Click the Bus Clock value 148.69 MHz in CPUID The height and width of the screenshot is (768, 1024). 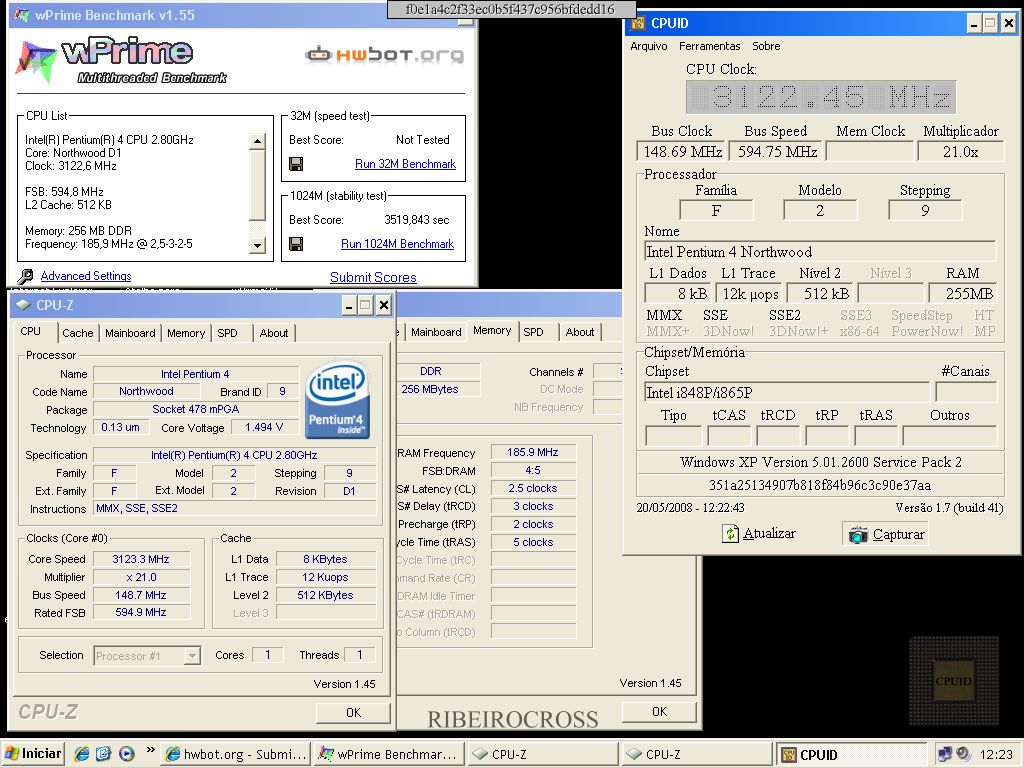pyautogui.click(x=682, y=152)
